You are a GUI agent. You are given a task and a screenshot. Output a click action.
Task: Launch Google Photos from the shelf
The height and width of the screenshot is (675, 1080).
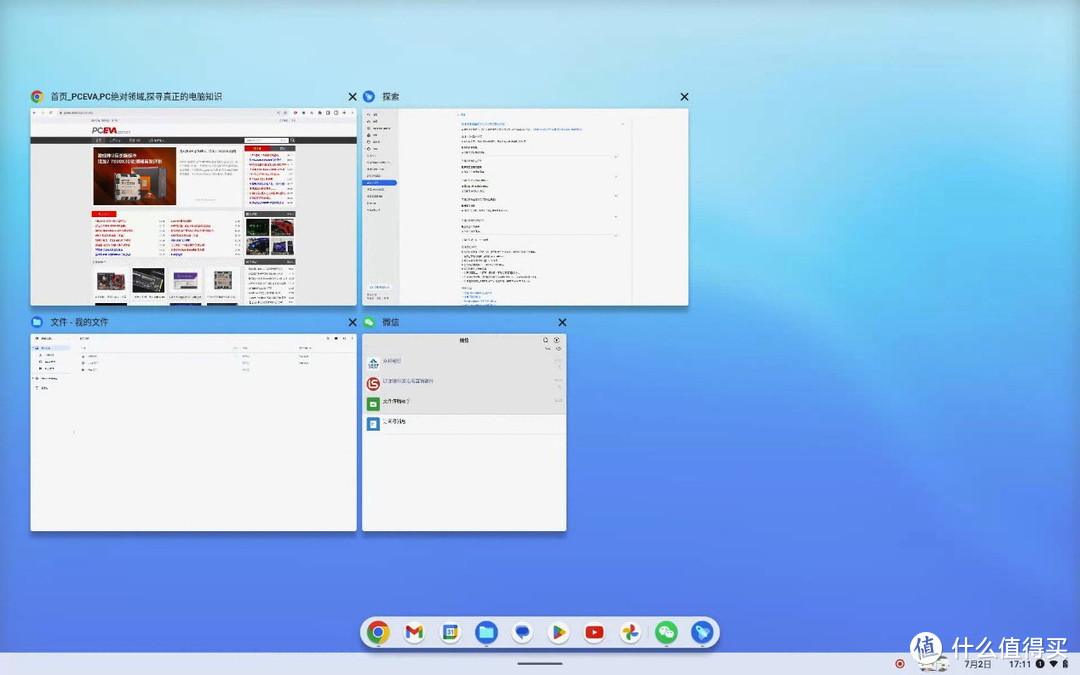630,632
